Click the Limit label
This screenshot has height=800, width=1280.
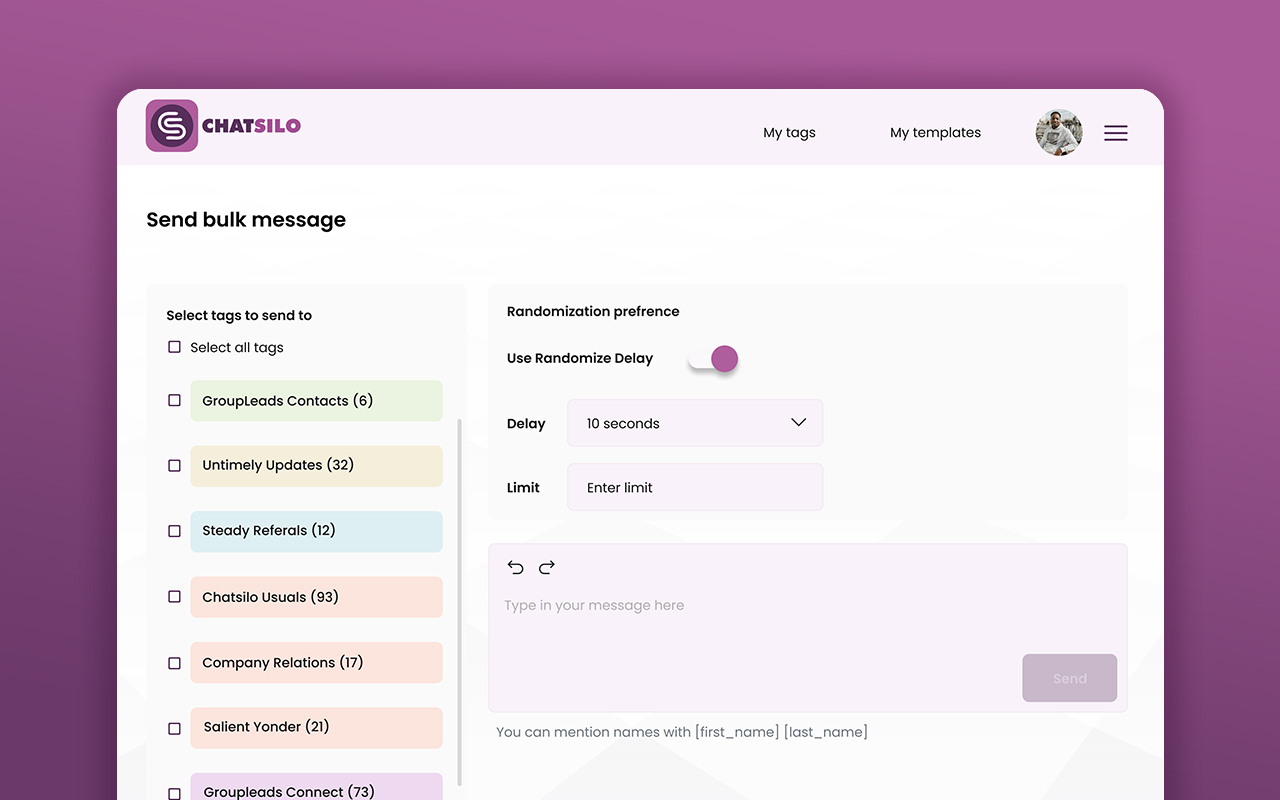pyautogui.click(x=523, y=488)
